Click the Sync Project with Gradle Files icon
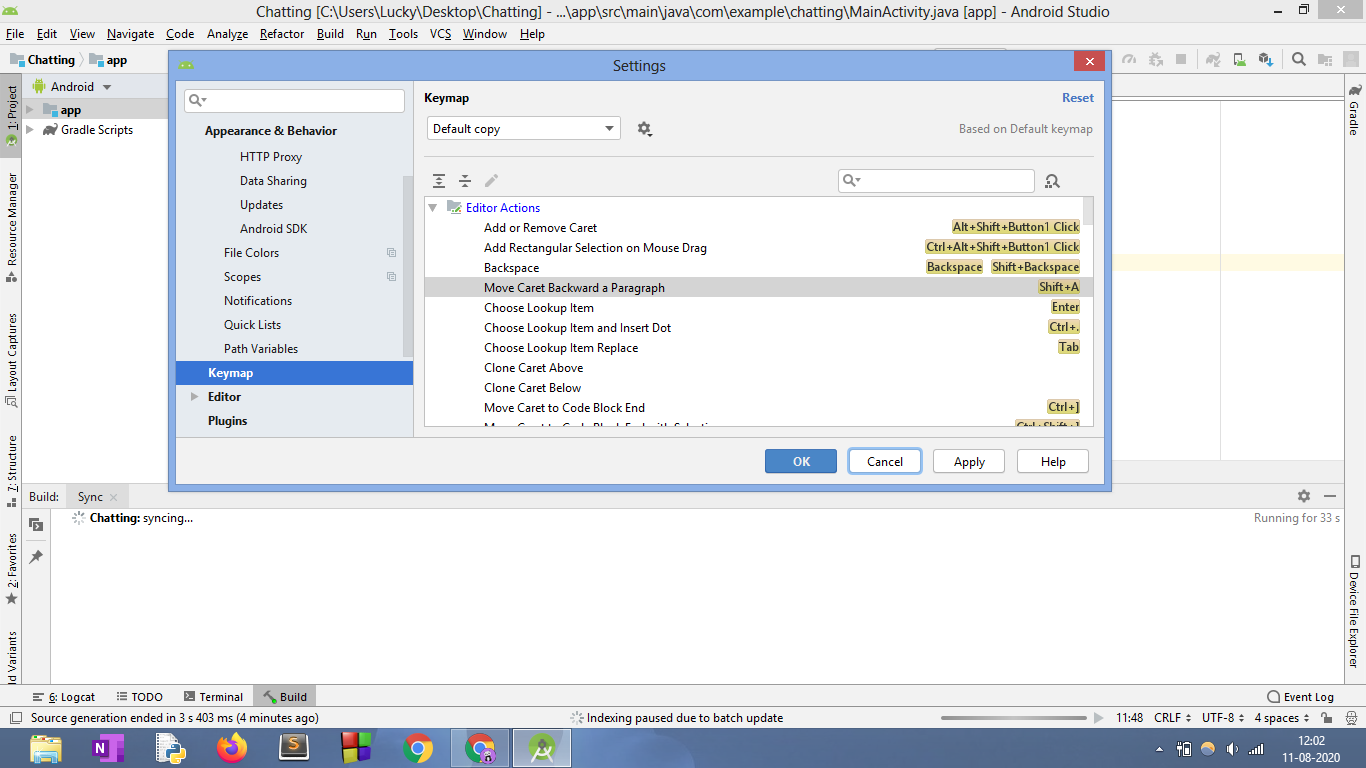This screenshot has height=768, width=1366. click(x=1213, y=60)
